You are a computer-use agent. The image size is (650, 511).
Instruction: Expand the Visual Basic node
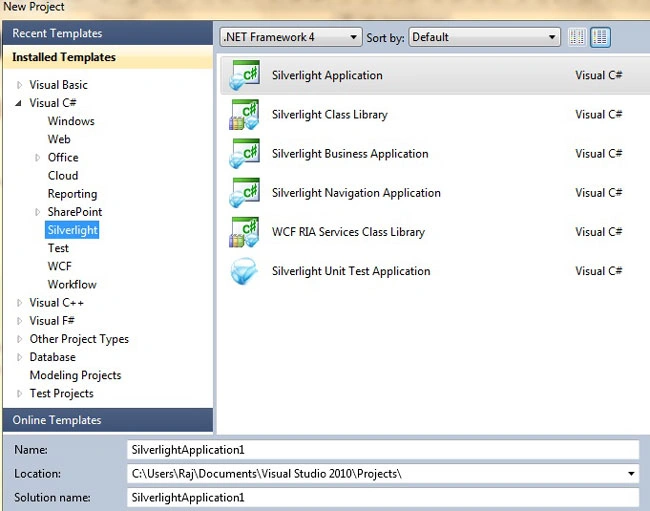(19, 85)
